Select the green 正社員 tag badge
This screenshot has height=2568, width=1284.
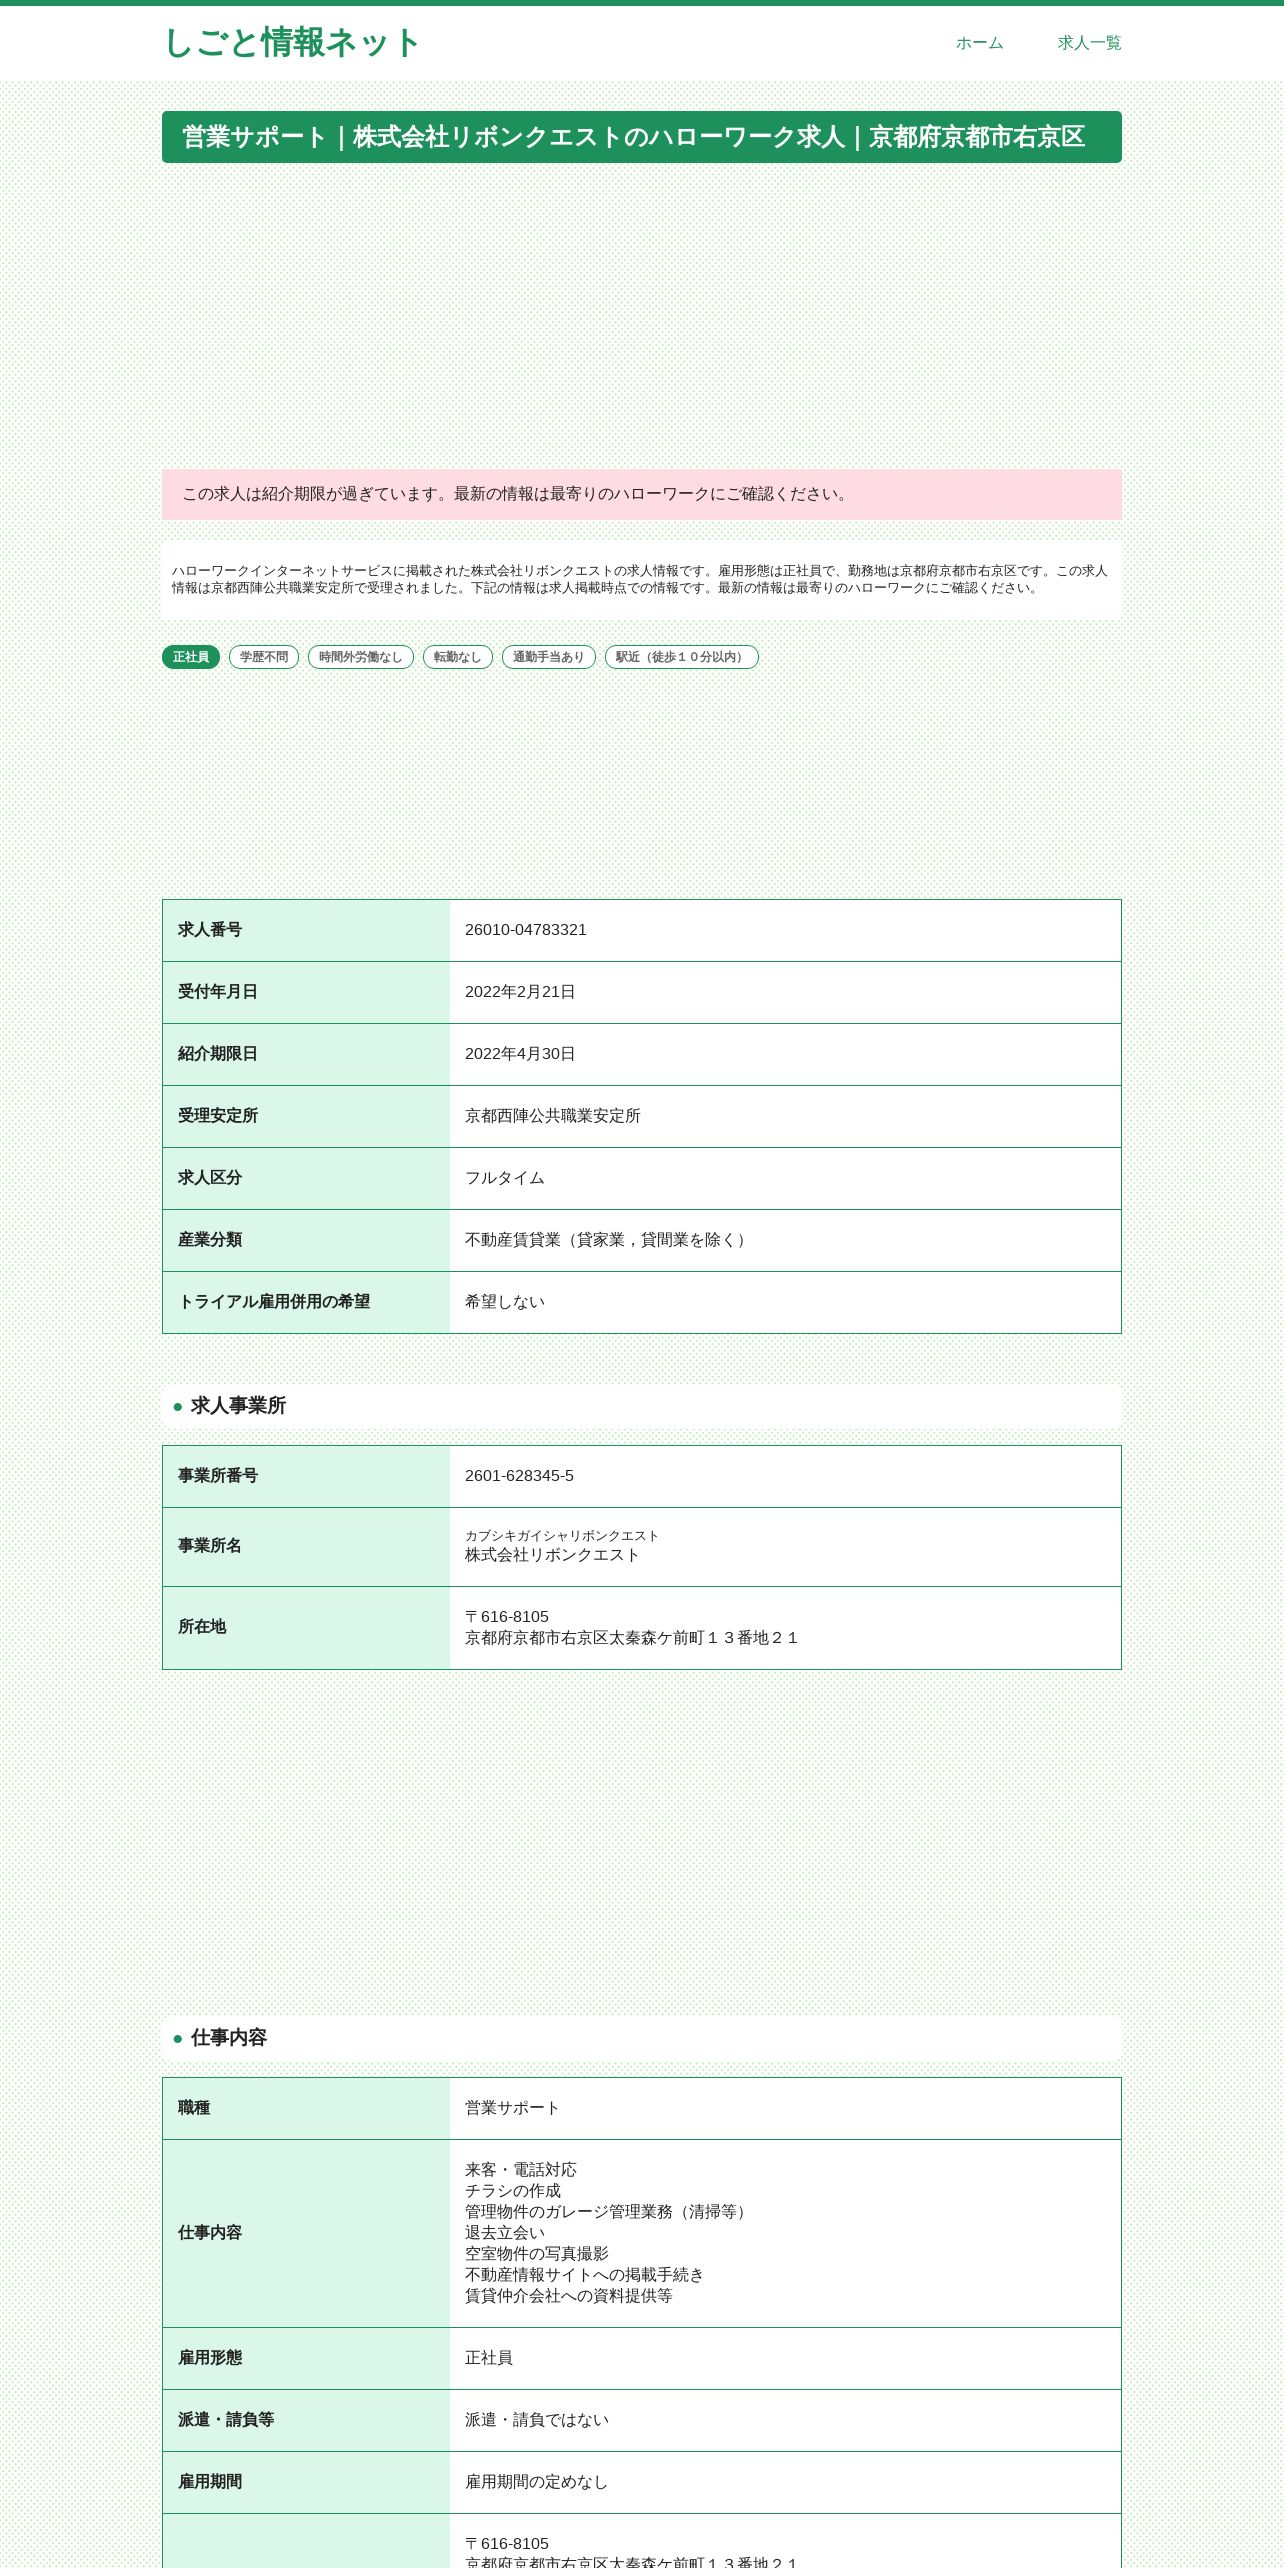191,657
